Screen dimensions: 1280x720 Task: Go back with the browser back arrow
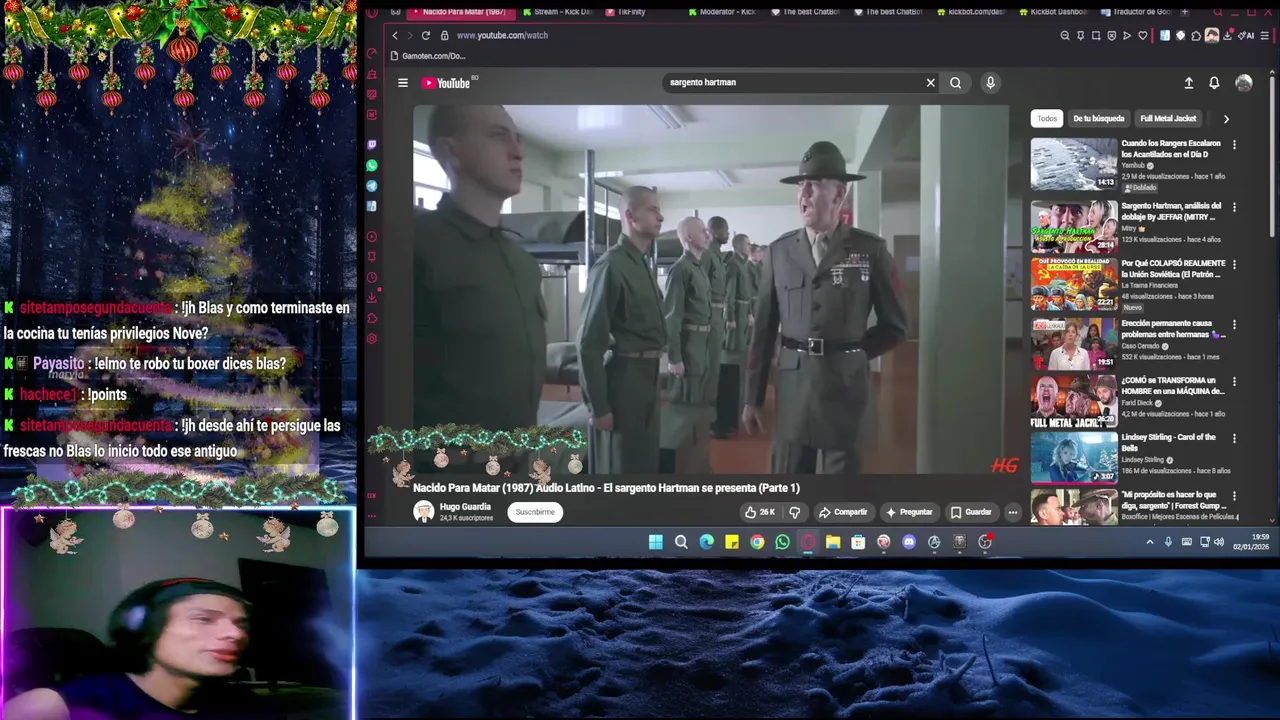coord(394,35)
